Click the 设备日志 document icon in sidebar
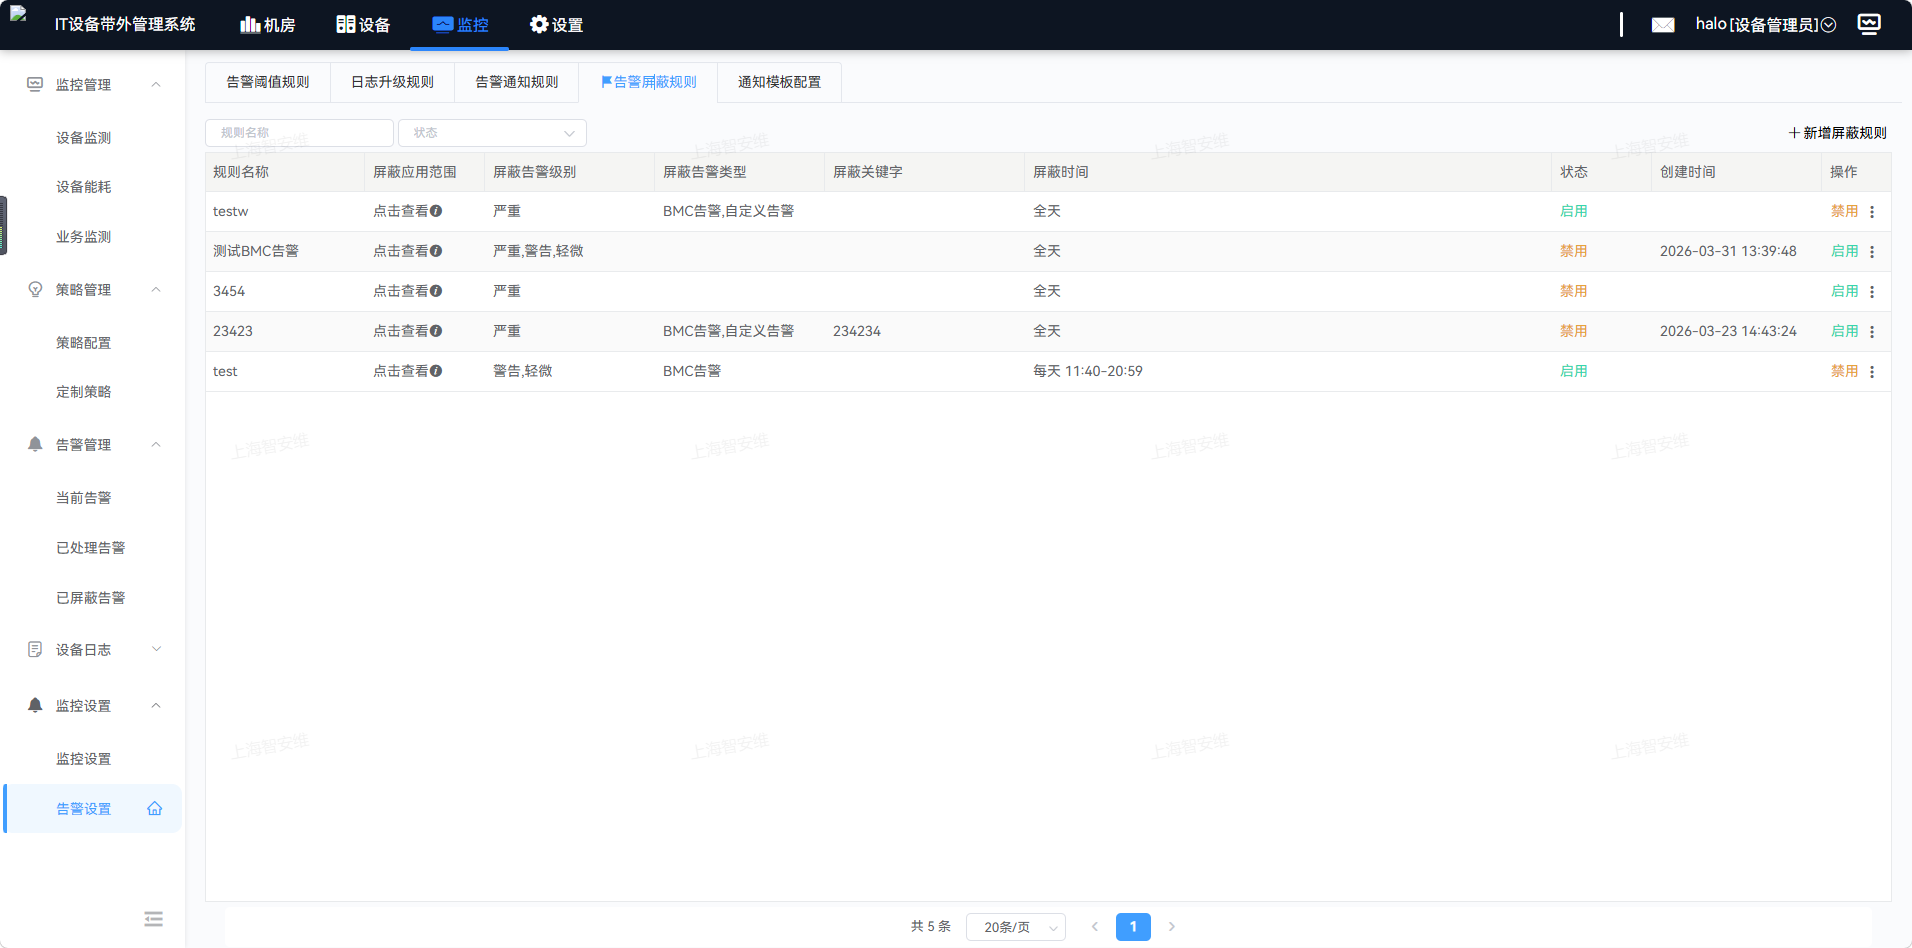 pos(35,650)
